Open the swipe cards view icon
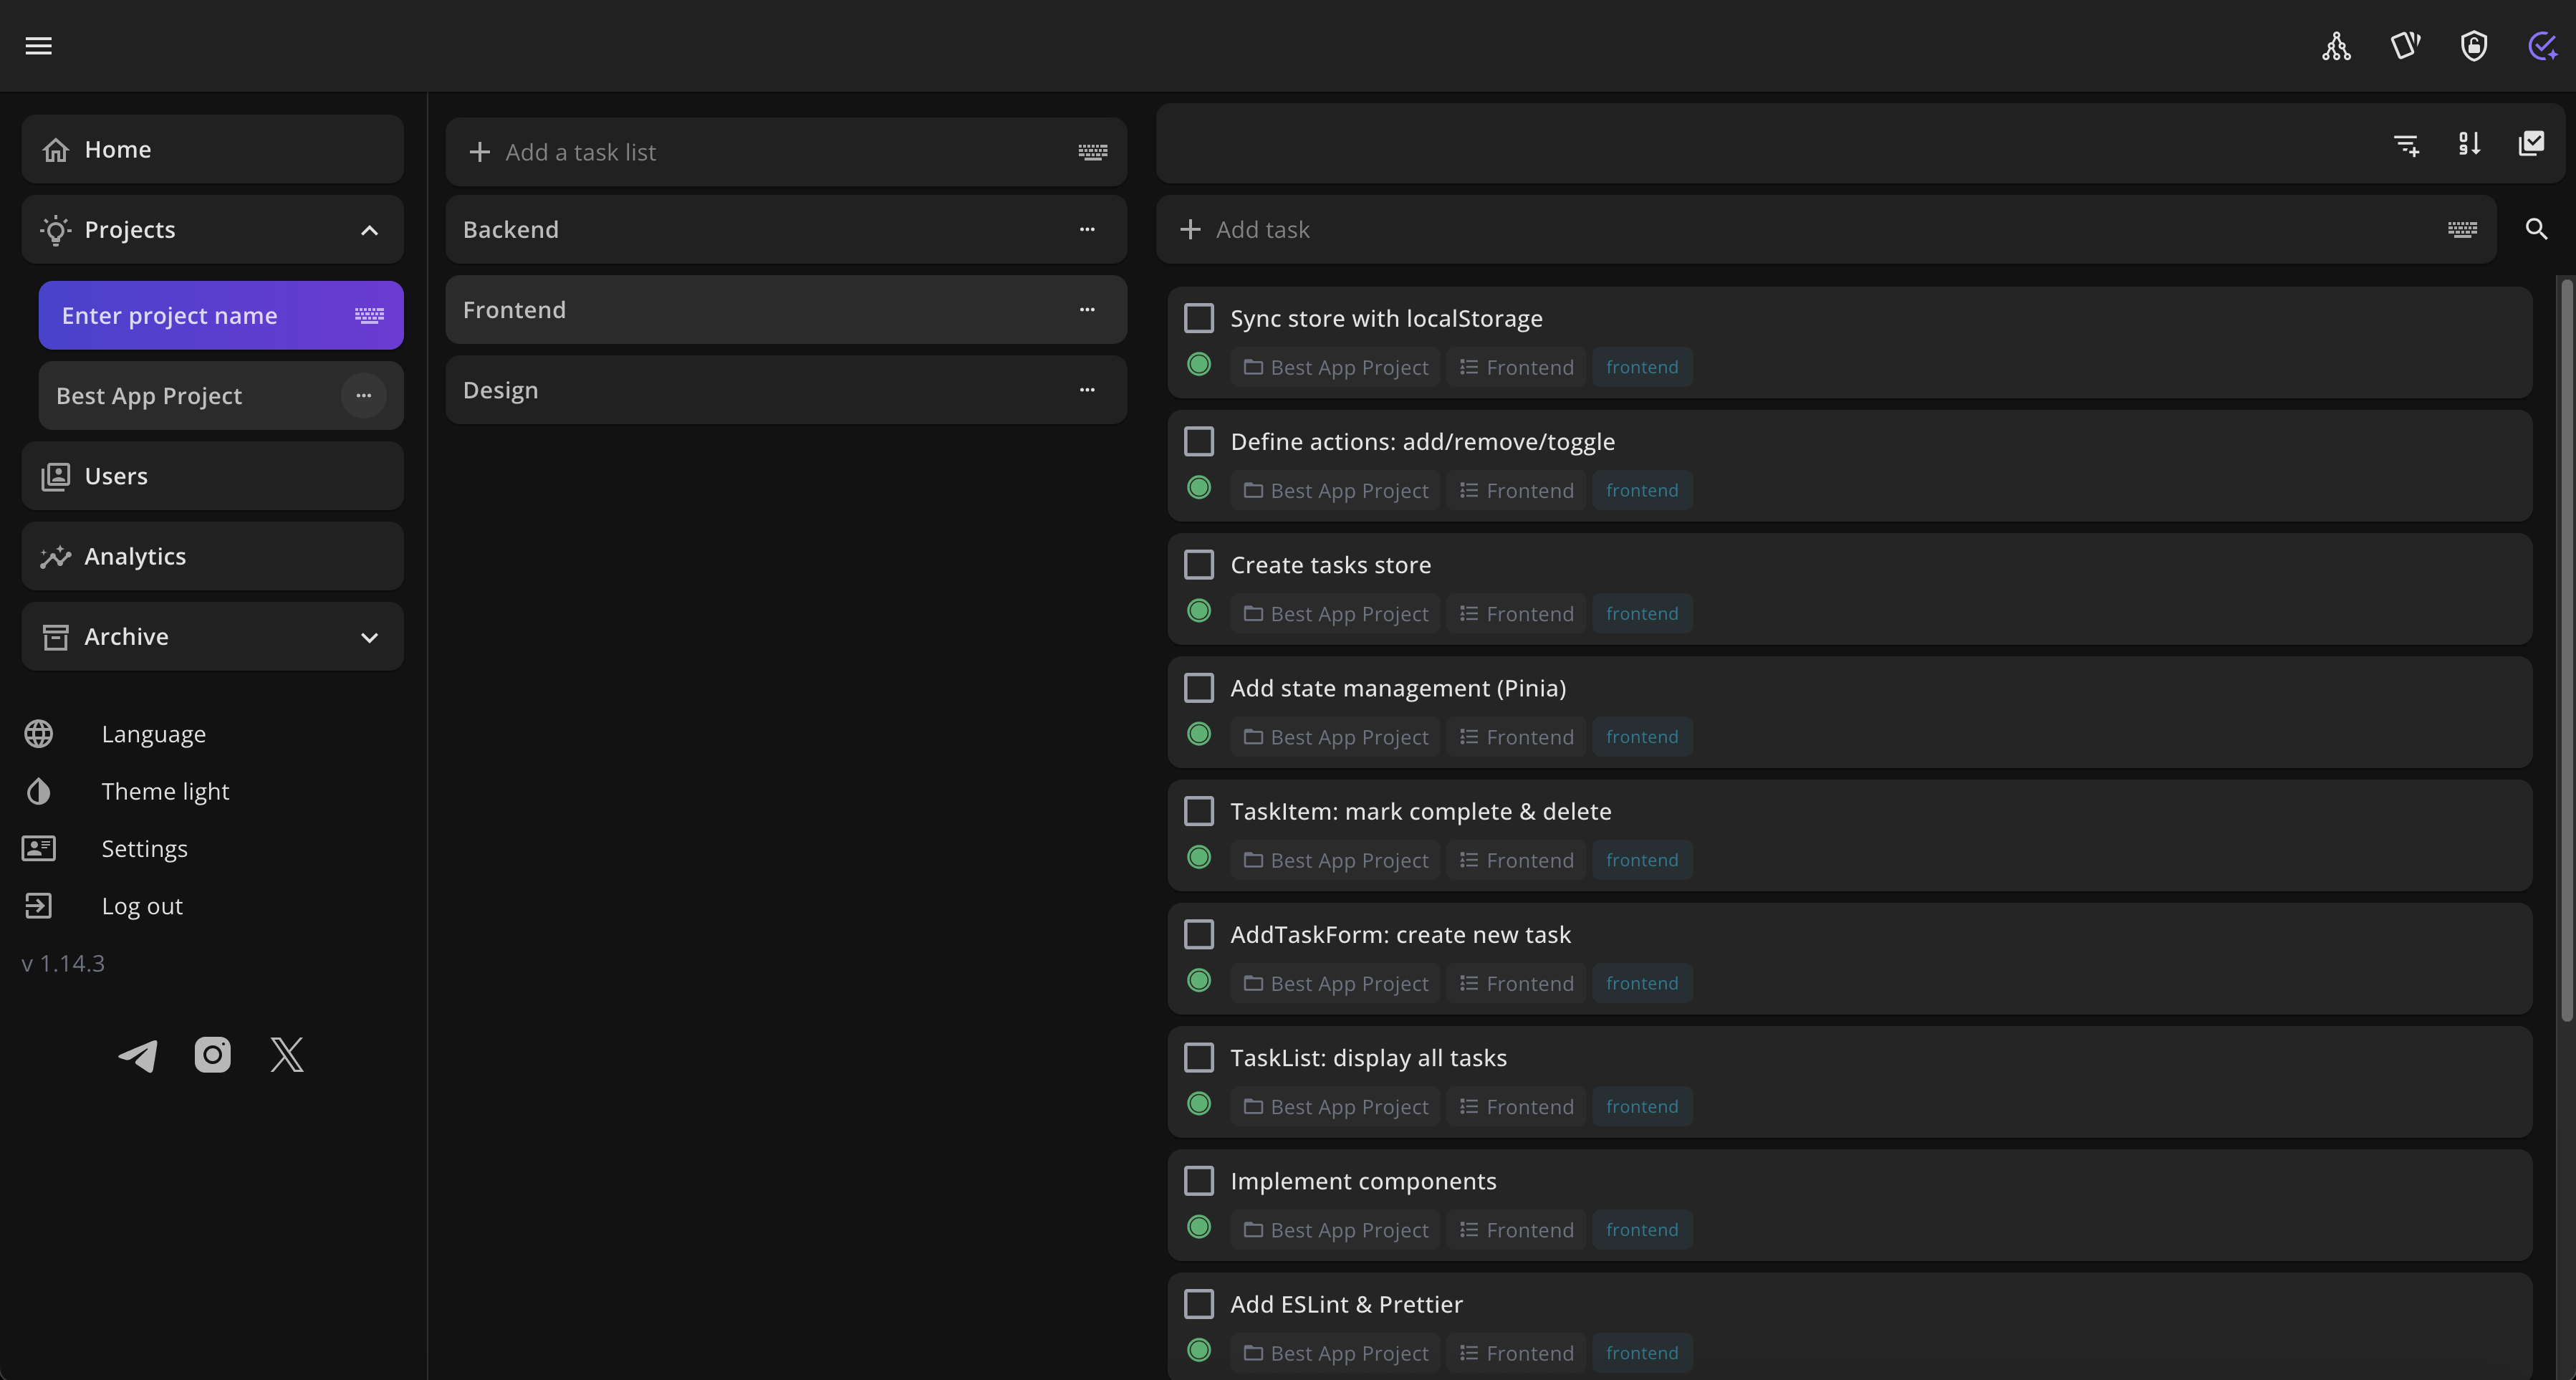Screen dimensions: 2576x1380 pos(2406,46)
